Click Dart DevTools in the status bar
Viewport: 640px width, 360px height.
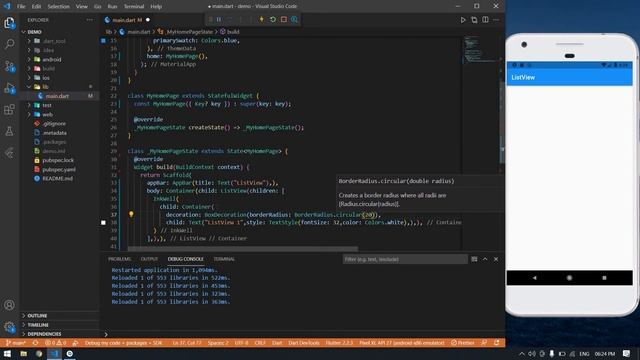pyautogui.click(x=304, y=343)
